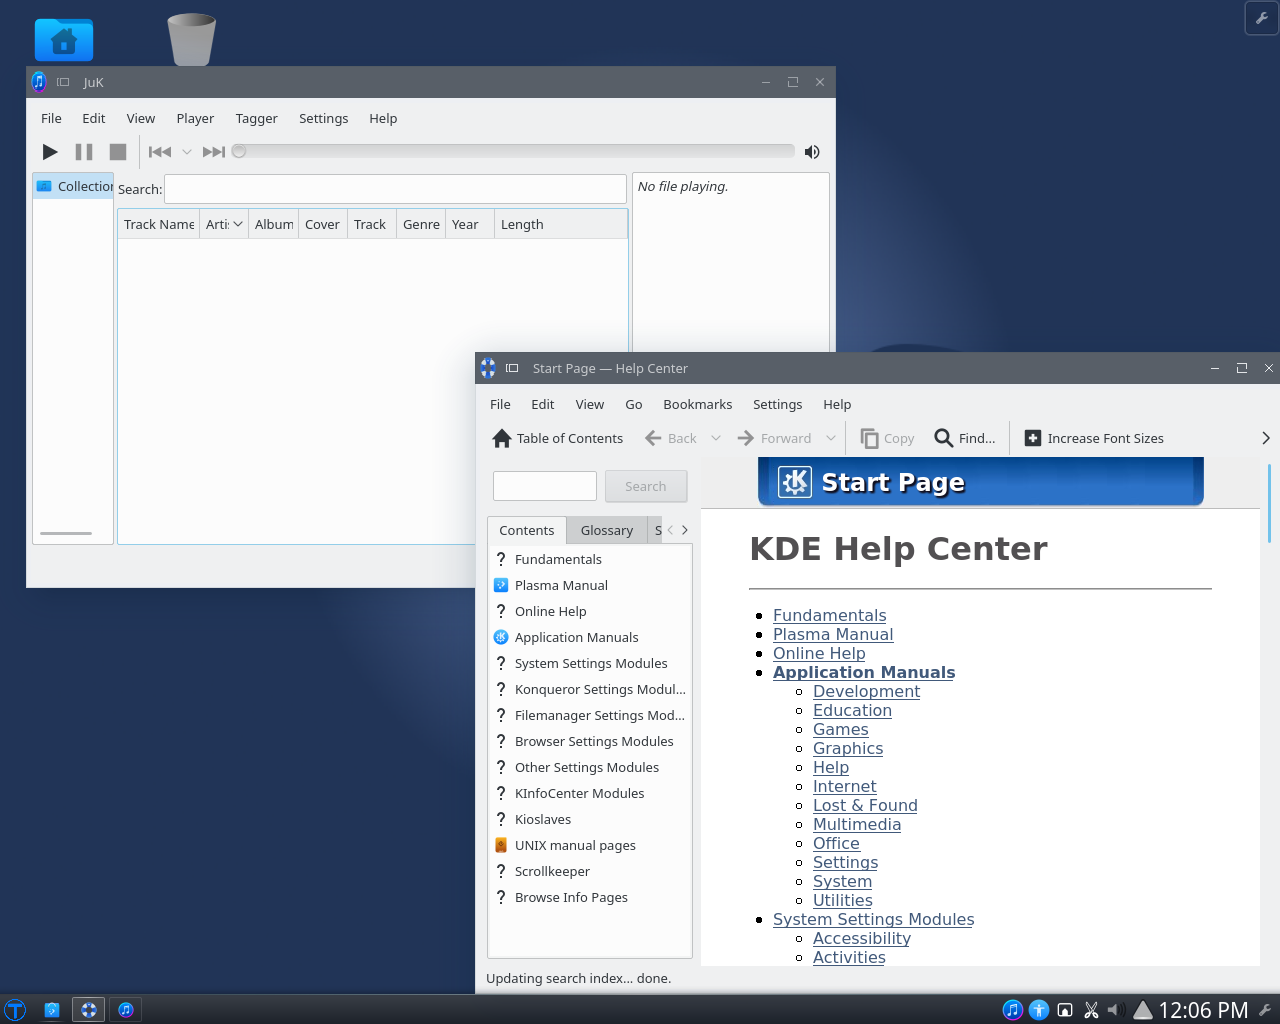Mute audio using JuK speaker icon

pyautogui.click(x=812, y=152)
